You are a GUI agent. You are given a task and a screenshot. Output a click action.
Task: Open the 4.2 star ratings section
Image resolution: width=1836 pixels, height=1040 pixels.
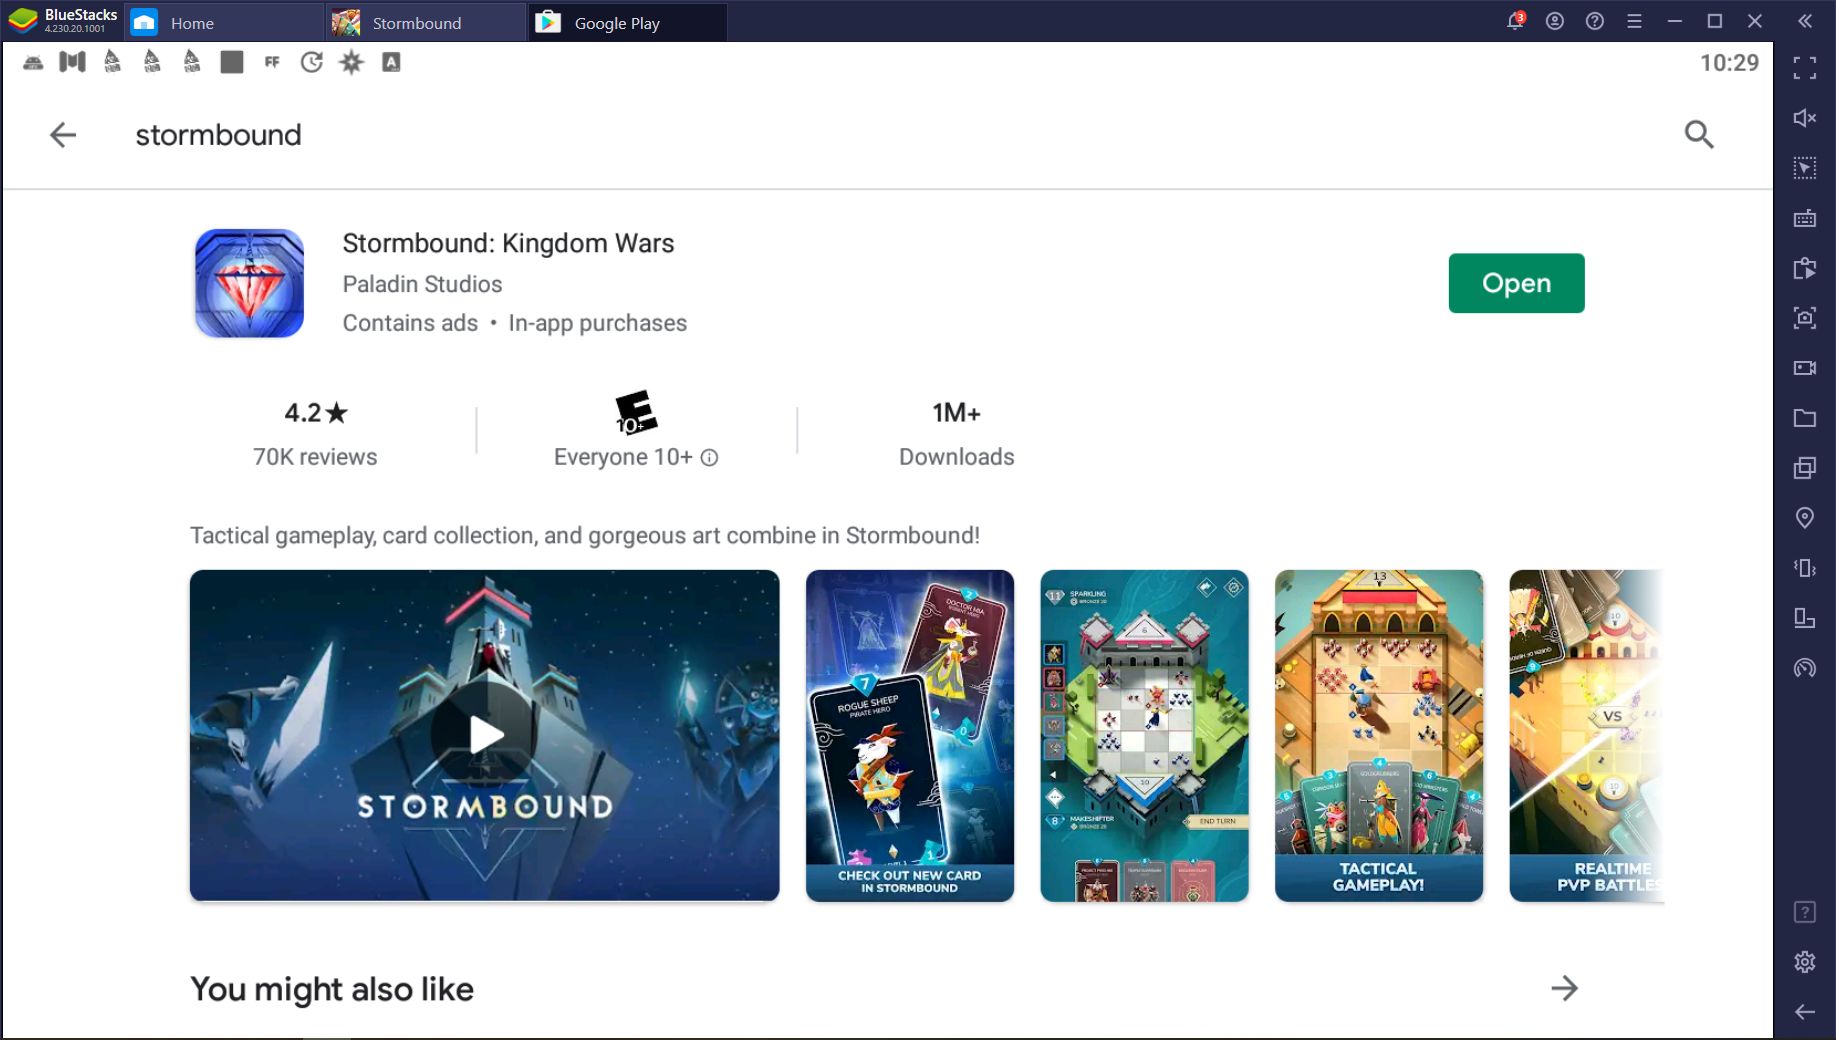[315, 433]
